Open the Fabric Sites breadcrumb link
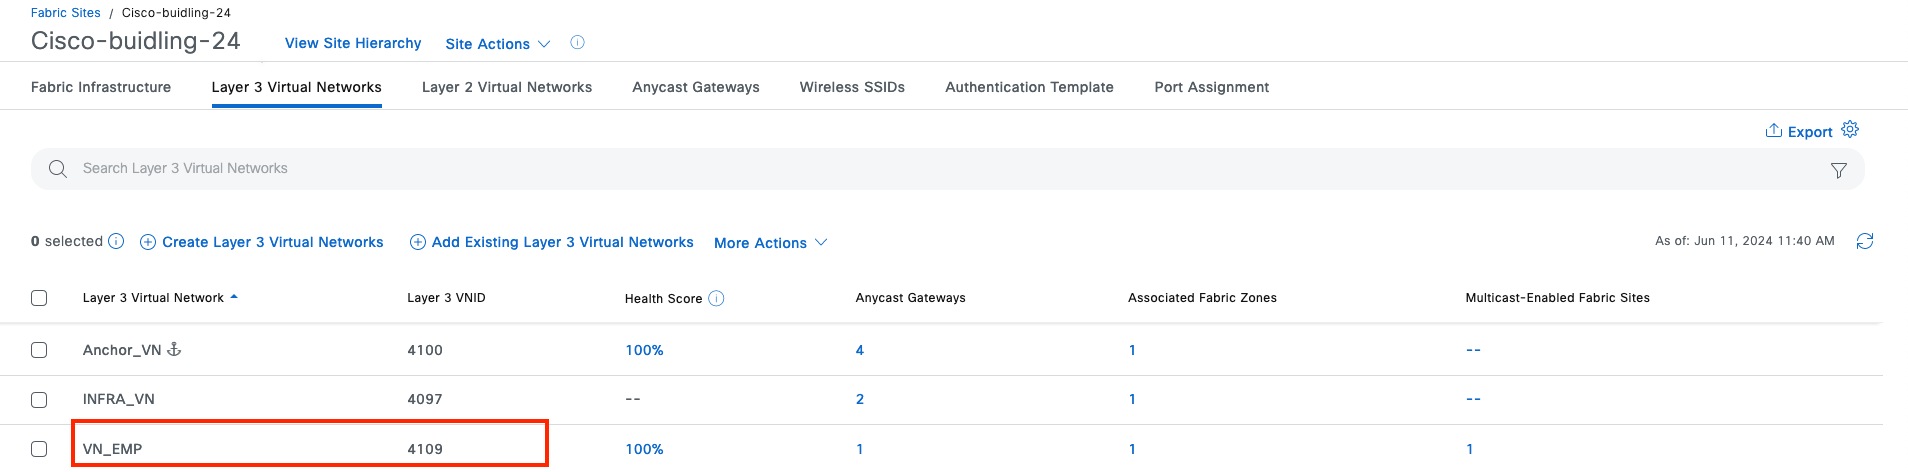This screenshot has height=472, width=1908. [x=65, y=13]
